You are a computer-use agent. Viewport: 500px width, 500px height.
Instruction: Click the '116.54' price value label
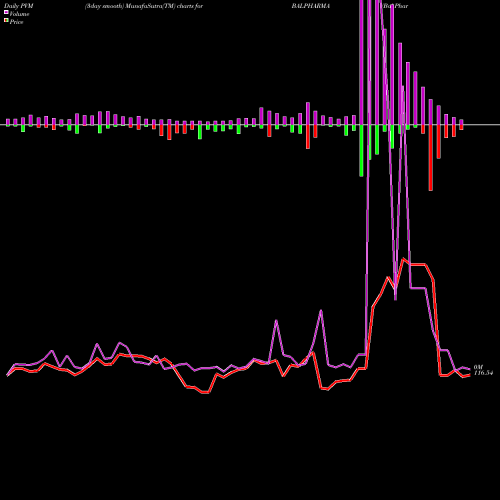click(483, 373)
